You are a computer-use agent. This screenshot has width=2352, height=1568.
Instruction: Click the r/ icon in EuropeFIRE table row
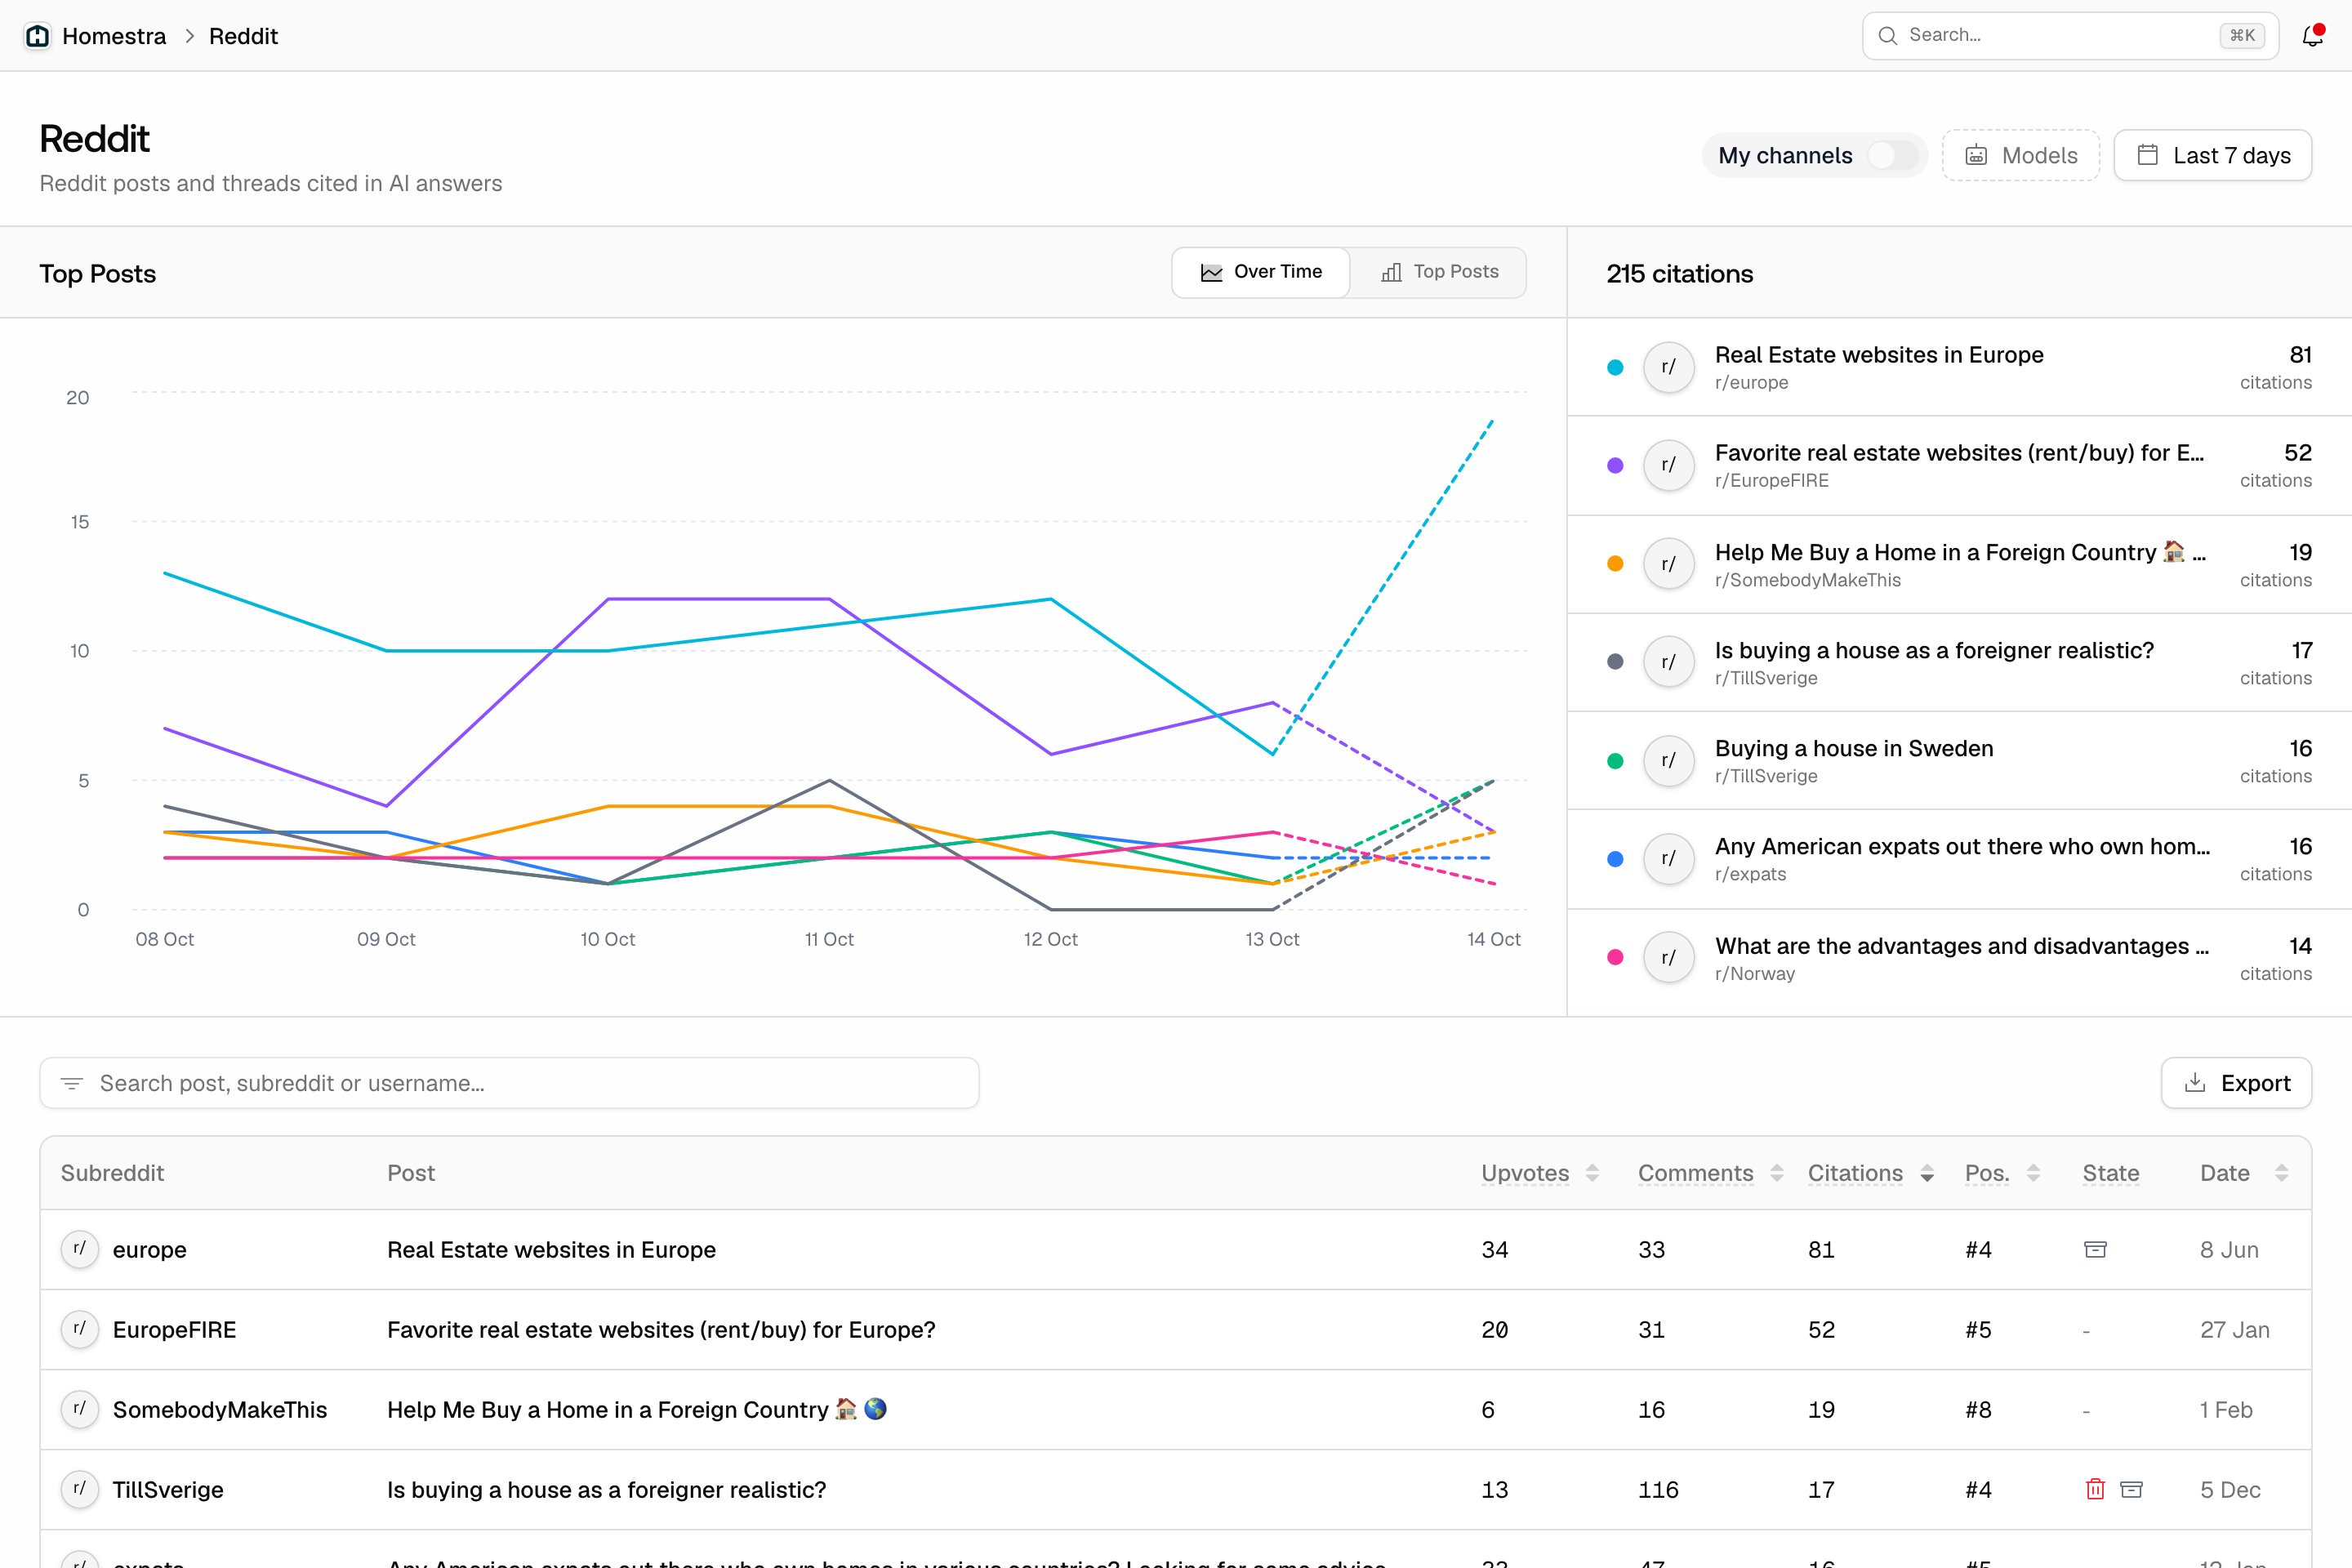(x=80, y=1329)
